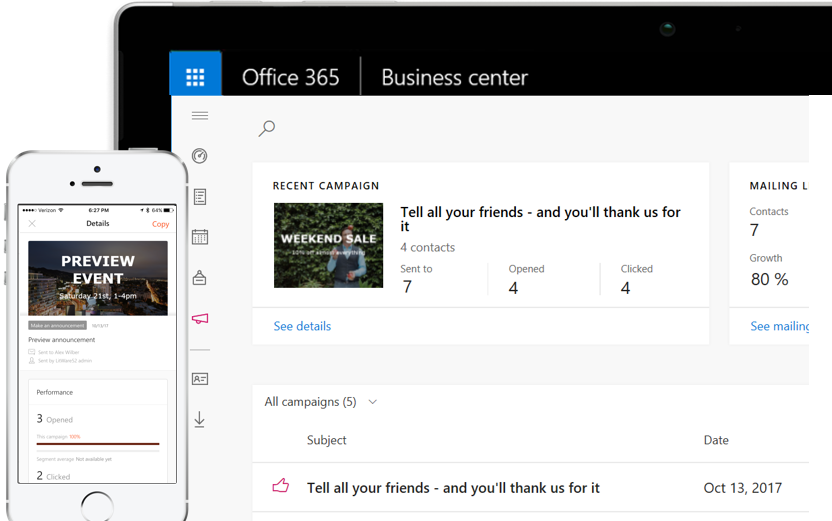
Task: Click the Opened count 4
Action: [513, 288]
